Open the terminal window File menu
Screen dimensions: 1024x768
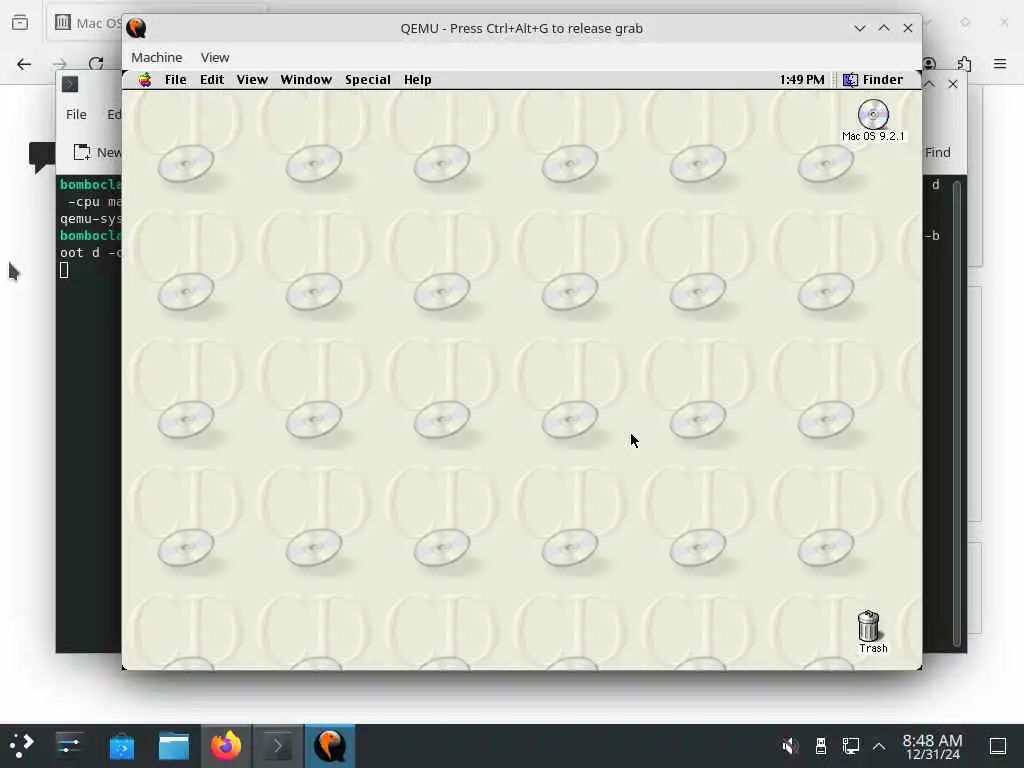coord(76,114)
